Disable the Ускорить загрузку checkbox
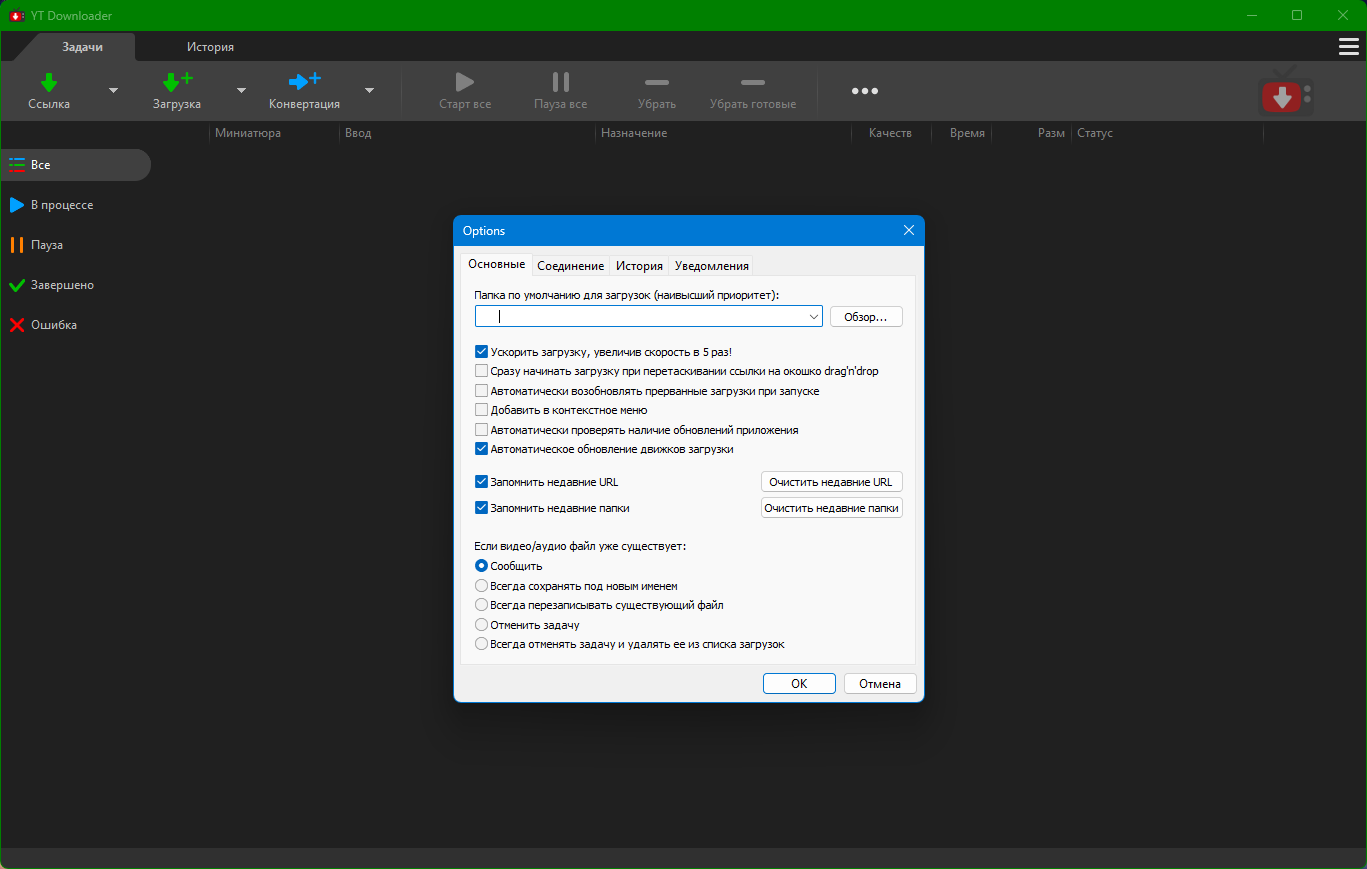 [482, 352]
